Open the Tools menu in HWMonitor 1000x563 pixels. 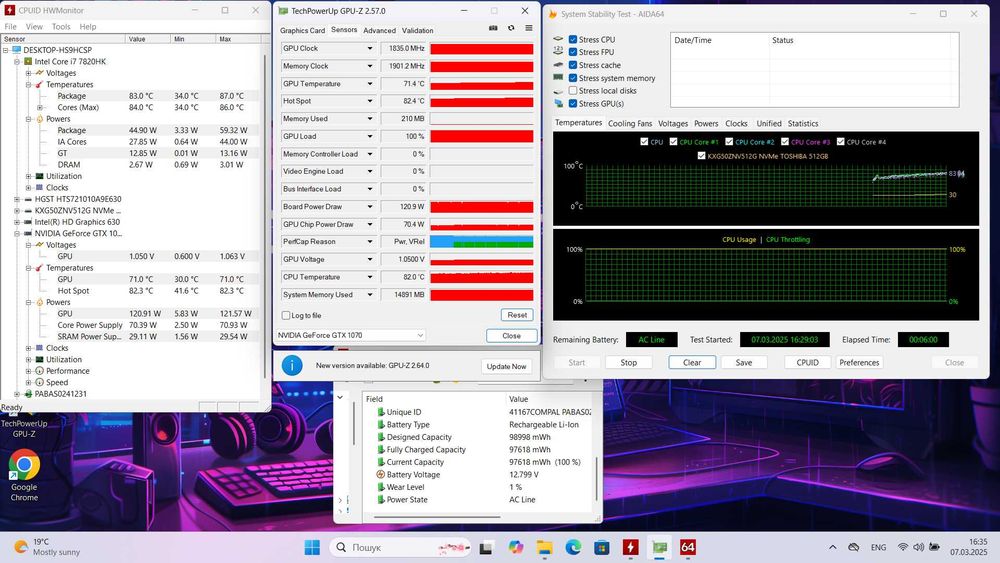[61, 26]
